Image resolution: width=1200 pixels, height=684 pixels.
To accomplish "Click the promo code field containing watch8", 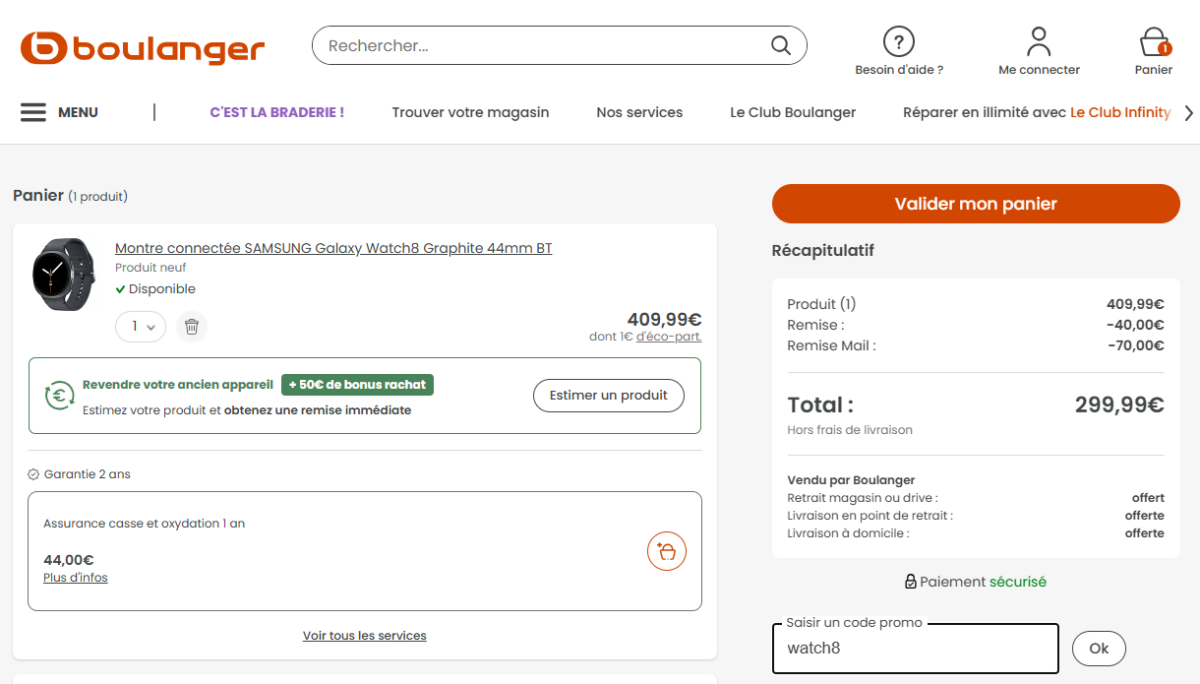I will tap(915, 649).
